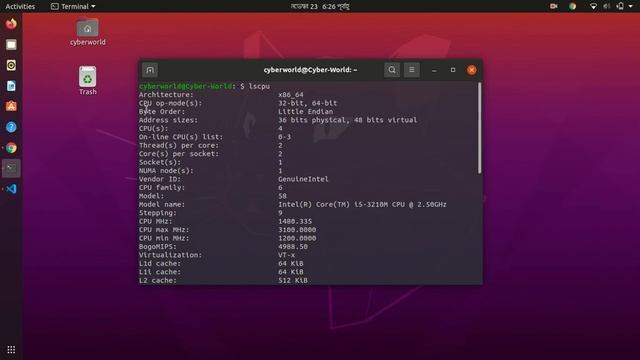
Task: Open the Files app in dock
Action: [x=11, y=44]
